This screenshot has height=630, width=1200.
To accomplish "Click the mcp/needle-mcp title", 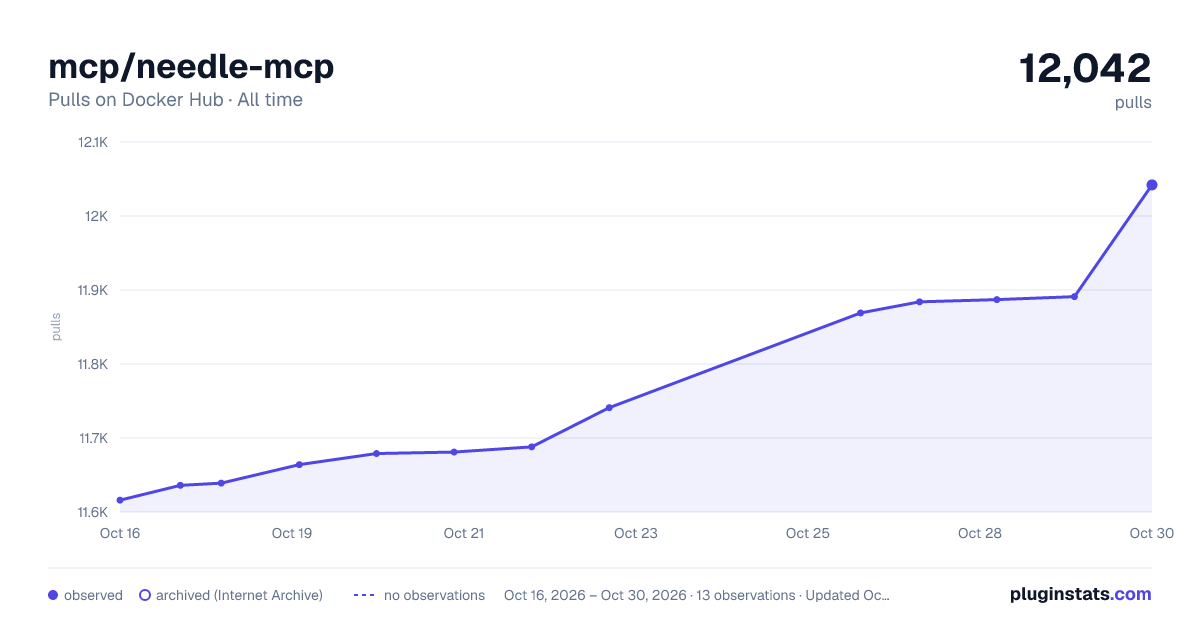I will click(x=191, y=67).
